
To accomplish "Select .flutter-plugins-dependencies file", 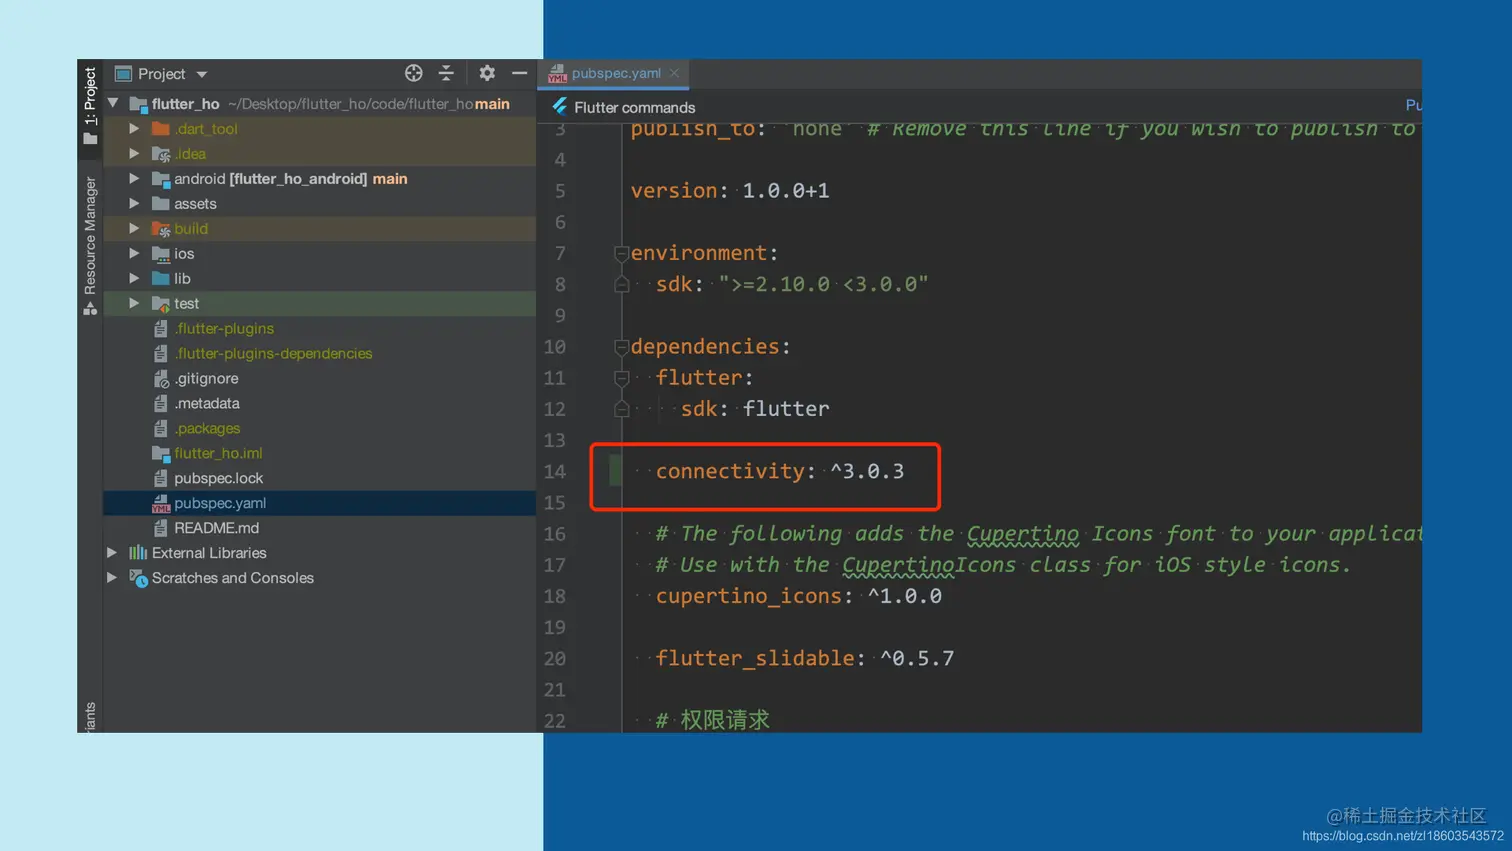I will coord(272,353).
